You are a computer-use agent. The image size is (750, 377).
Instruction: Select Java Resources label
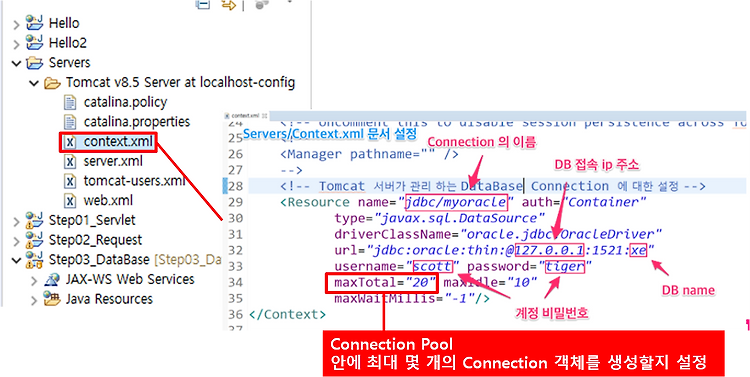pos(109,299)
